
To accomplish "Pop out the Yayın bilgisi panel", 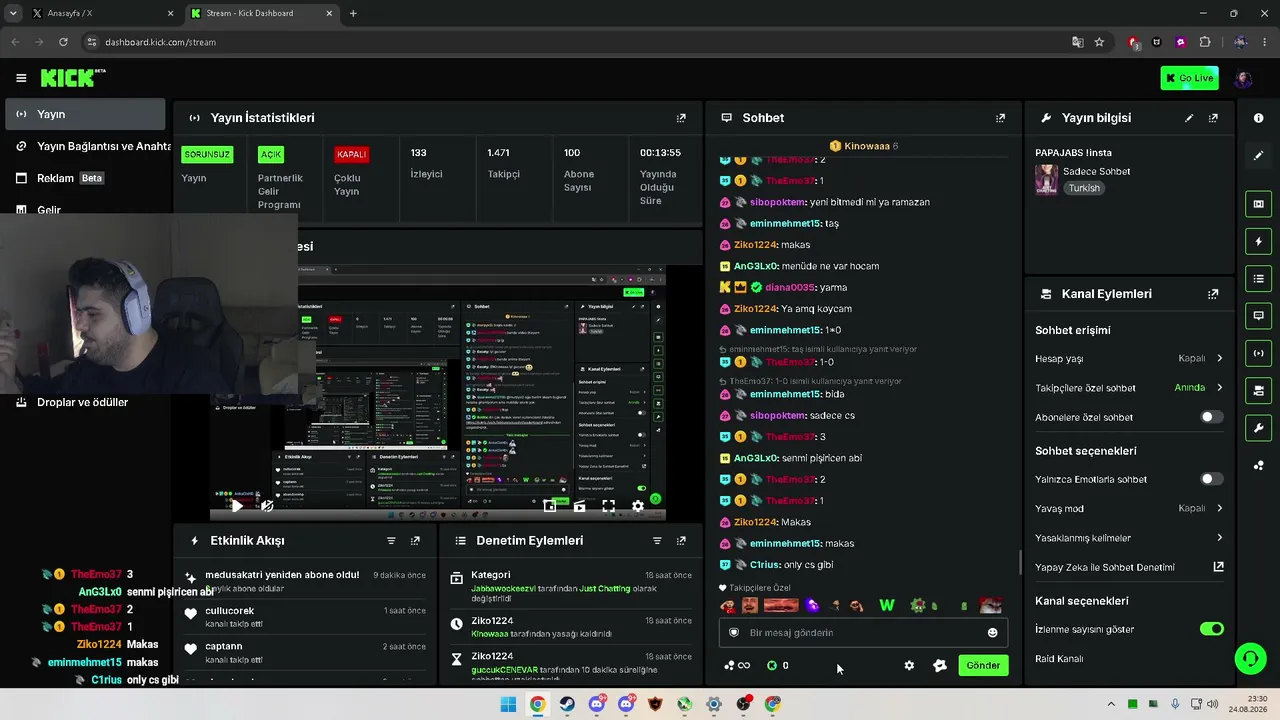I will click(1213, 118).
